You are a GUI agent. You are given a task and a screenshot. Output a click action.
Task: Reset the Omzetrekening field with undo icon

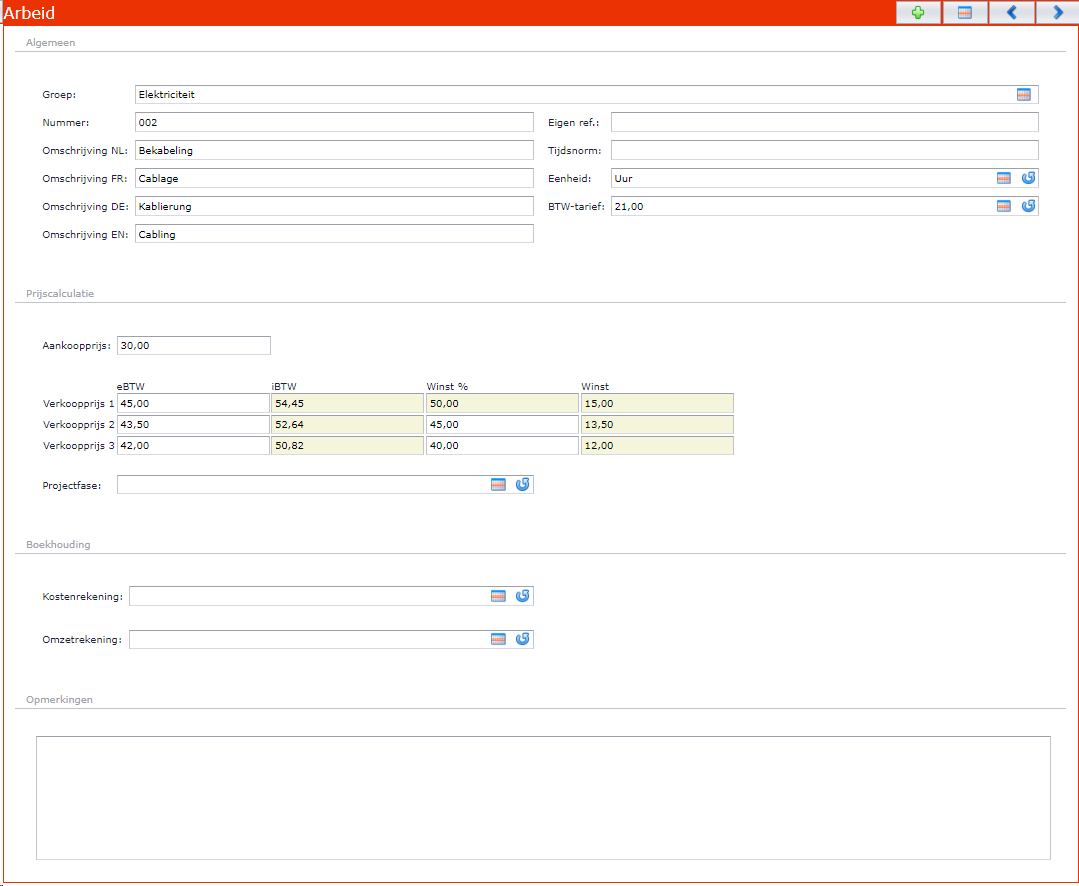(522, 639)
